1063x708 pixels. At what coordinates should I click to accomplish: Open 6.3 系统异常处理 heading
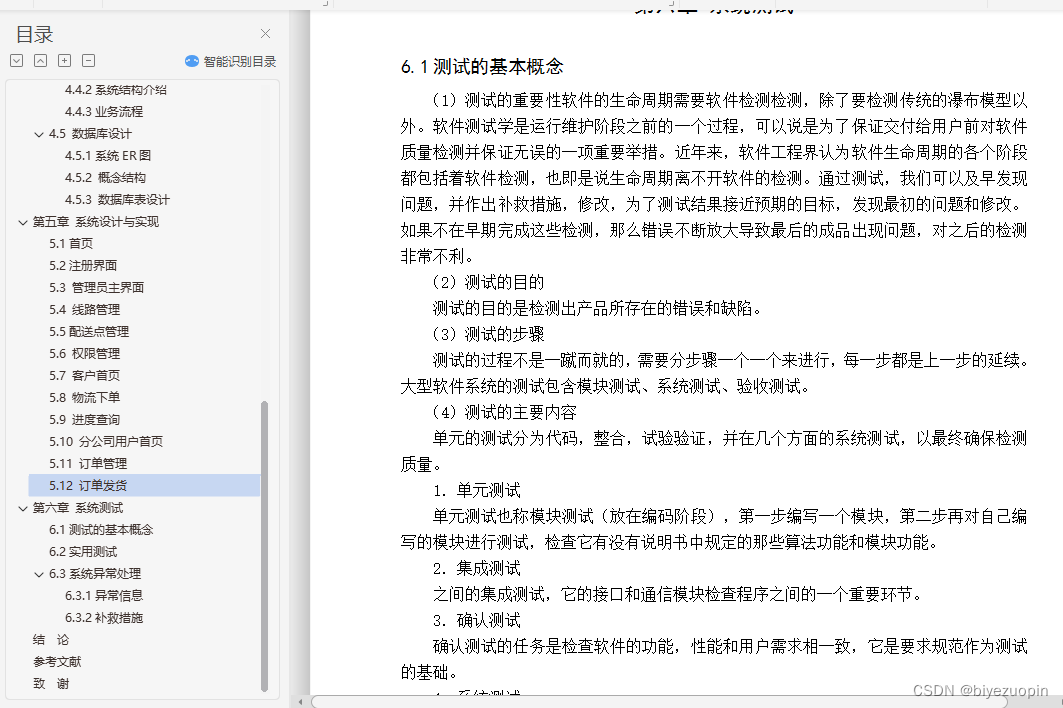95,573
